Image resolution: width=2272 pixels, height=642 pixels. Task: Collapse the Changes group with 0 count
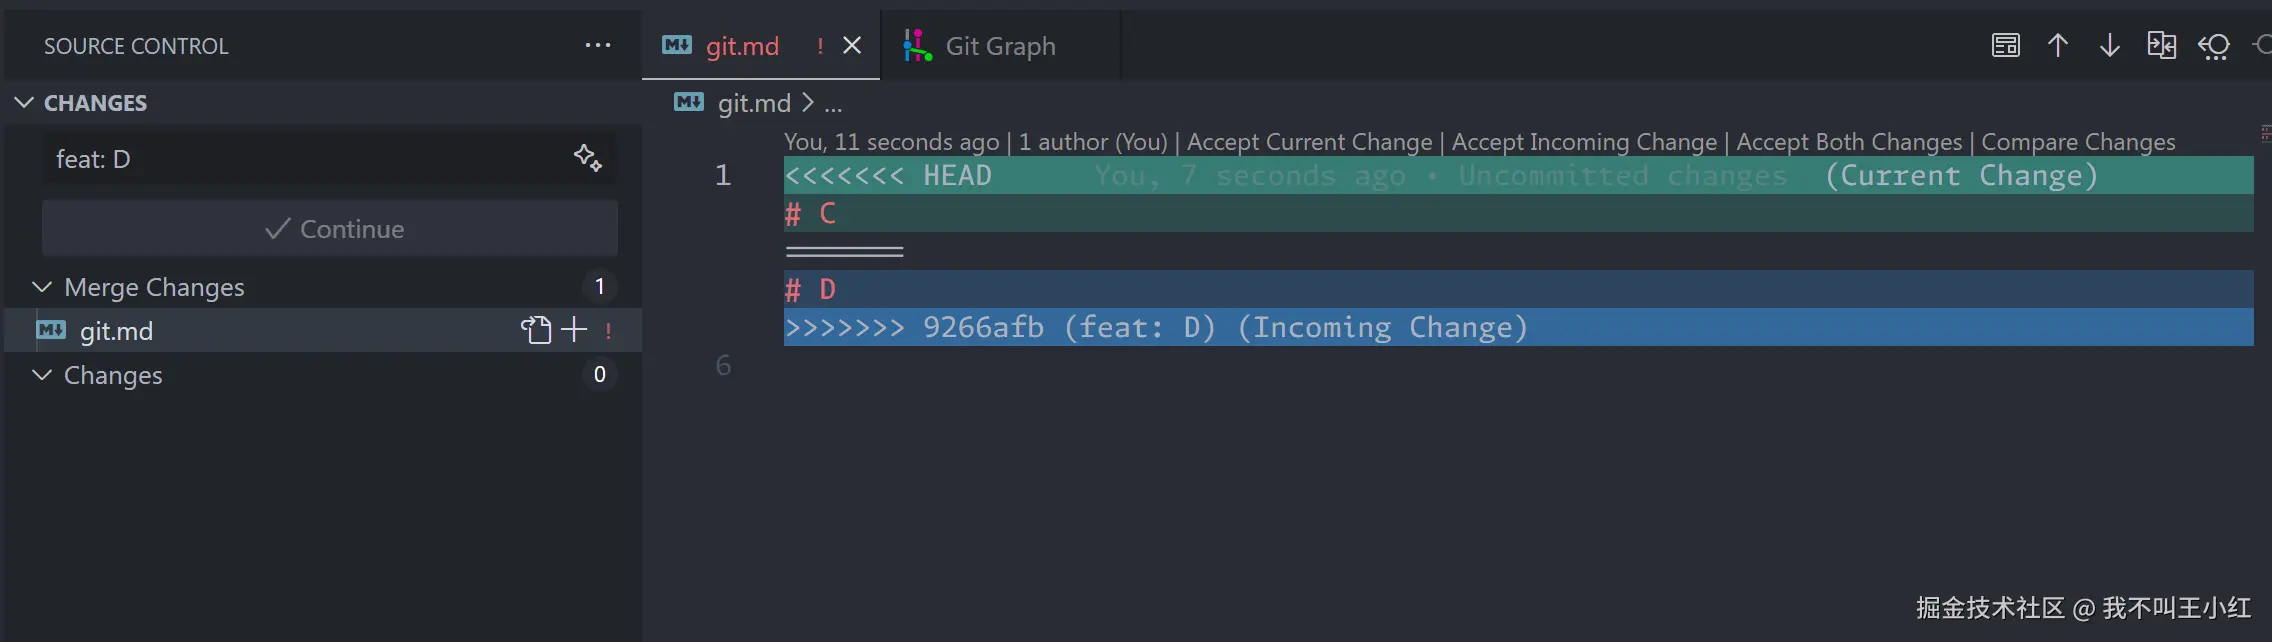click(x=42, y=375)
